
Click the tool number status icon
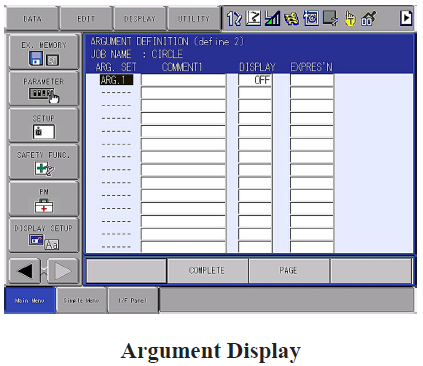click(x=369, y=18)
